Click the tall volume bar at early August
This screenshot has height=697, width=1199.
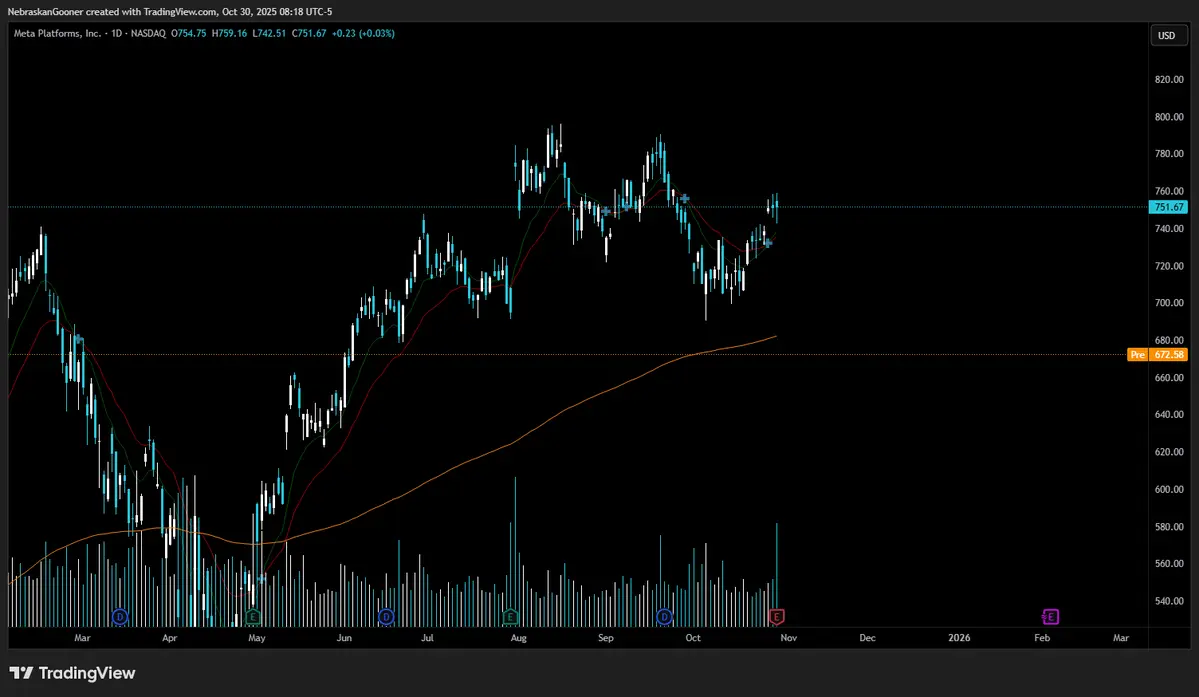[515, 550]
